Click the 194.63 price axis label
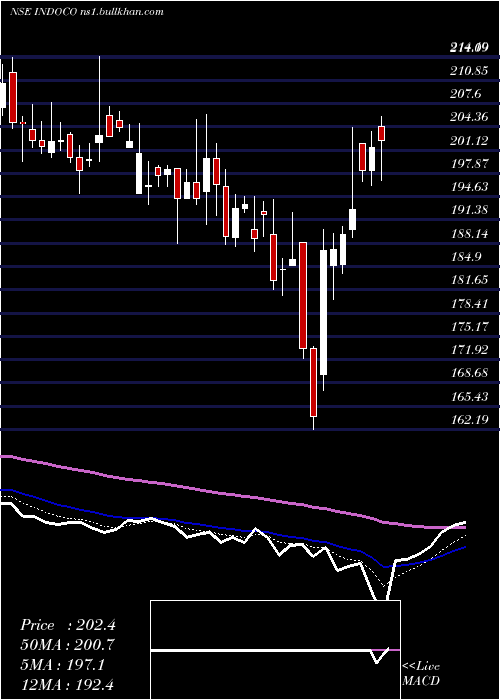Image resolution: width=500 pixels, height=700 pixels. click(x=469, y=187)
